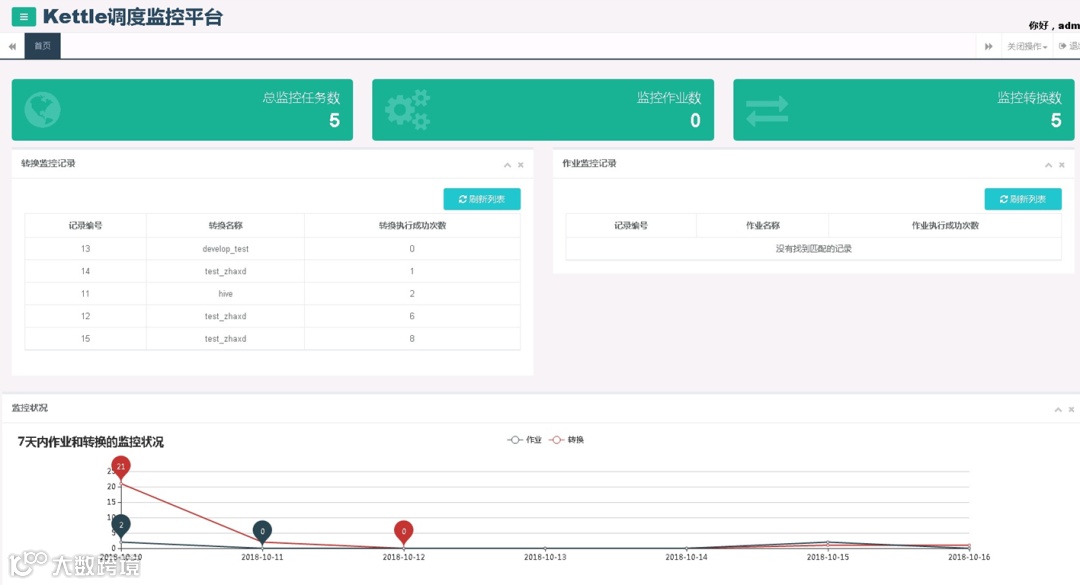Toggle the green hamburger menu button
The image size is (1080, 585).
pos(23,17)
